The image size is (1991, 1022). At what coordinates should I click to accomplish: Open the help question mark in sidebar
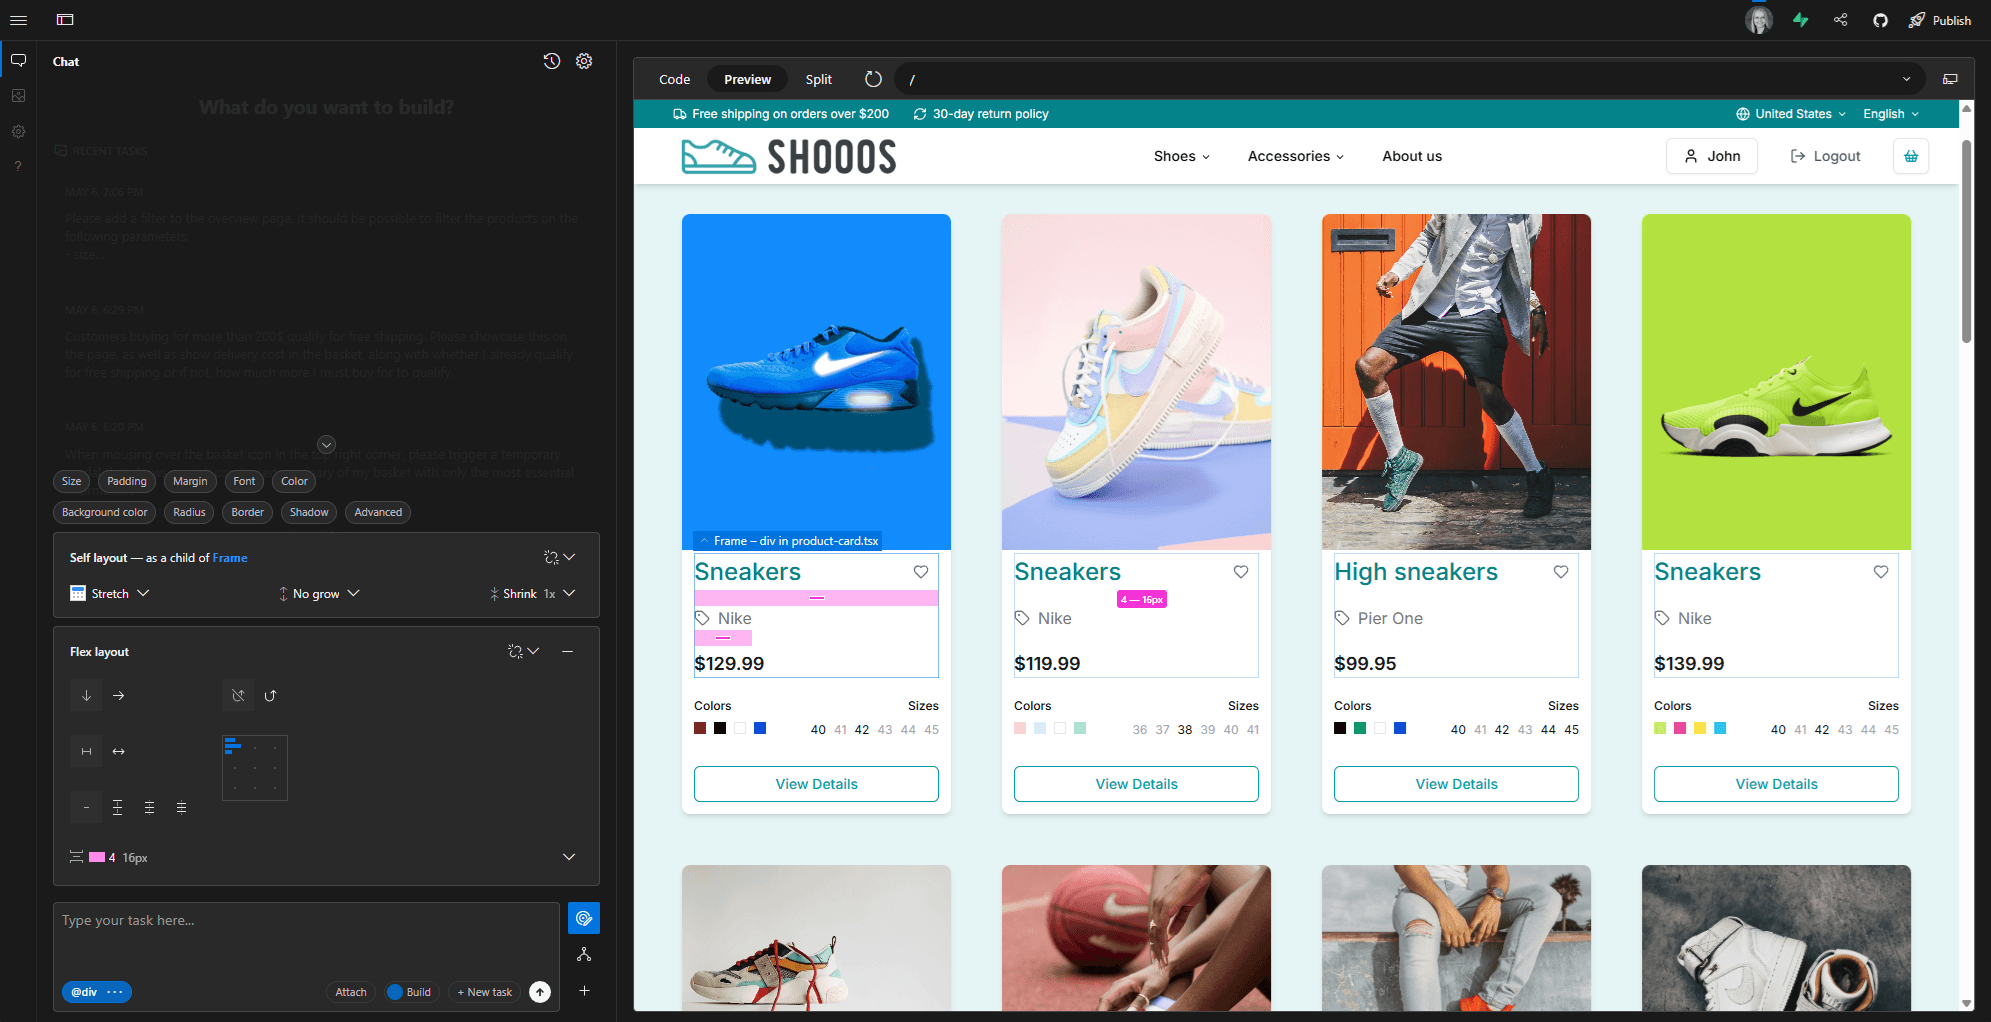18,166
